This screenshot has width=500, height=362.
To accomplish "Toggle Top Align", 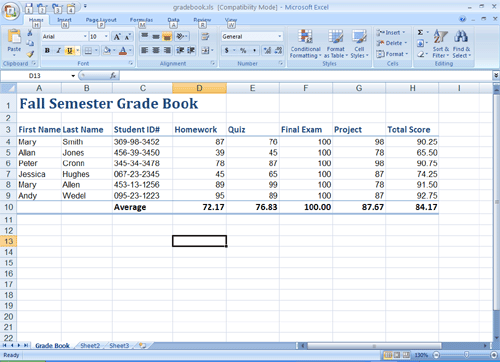I will pos(144,36).
